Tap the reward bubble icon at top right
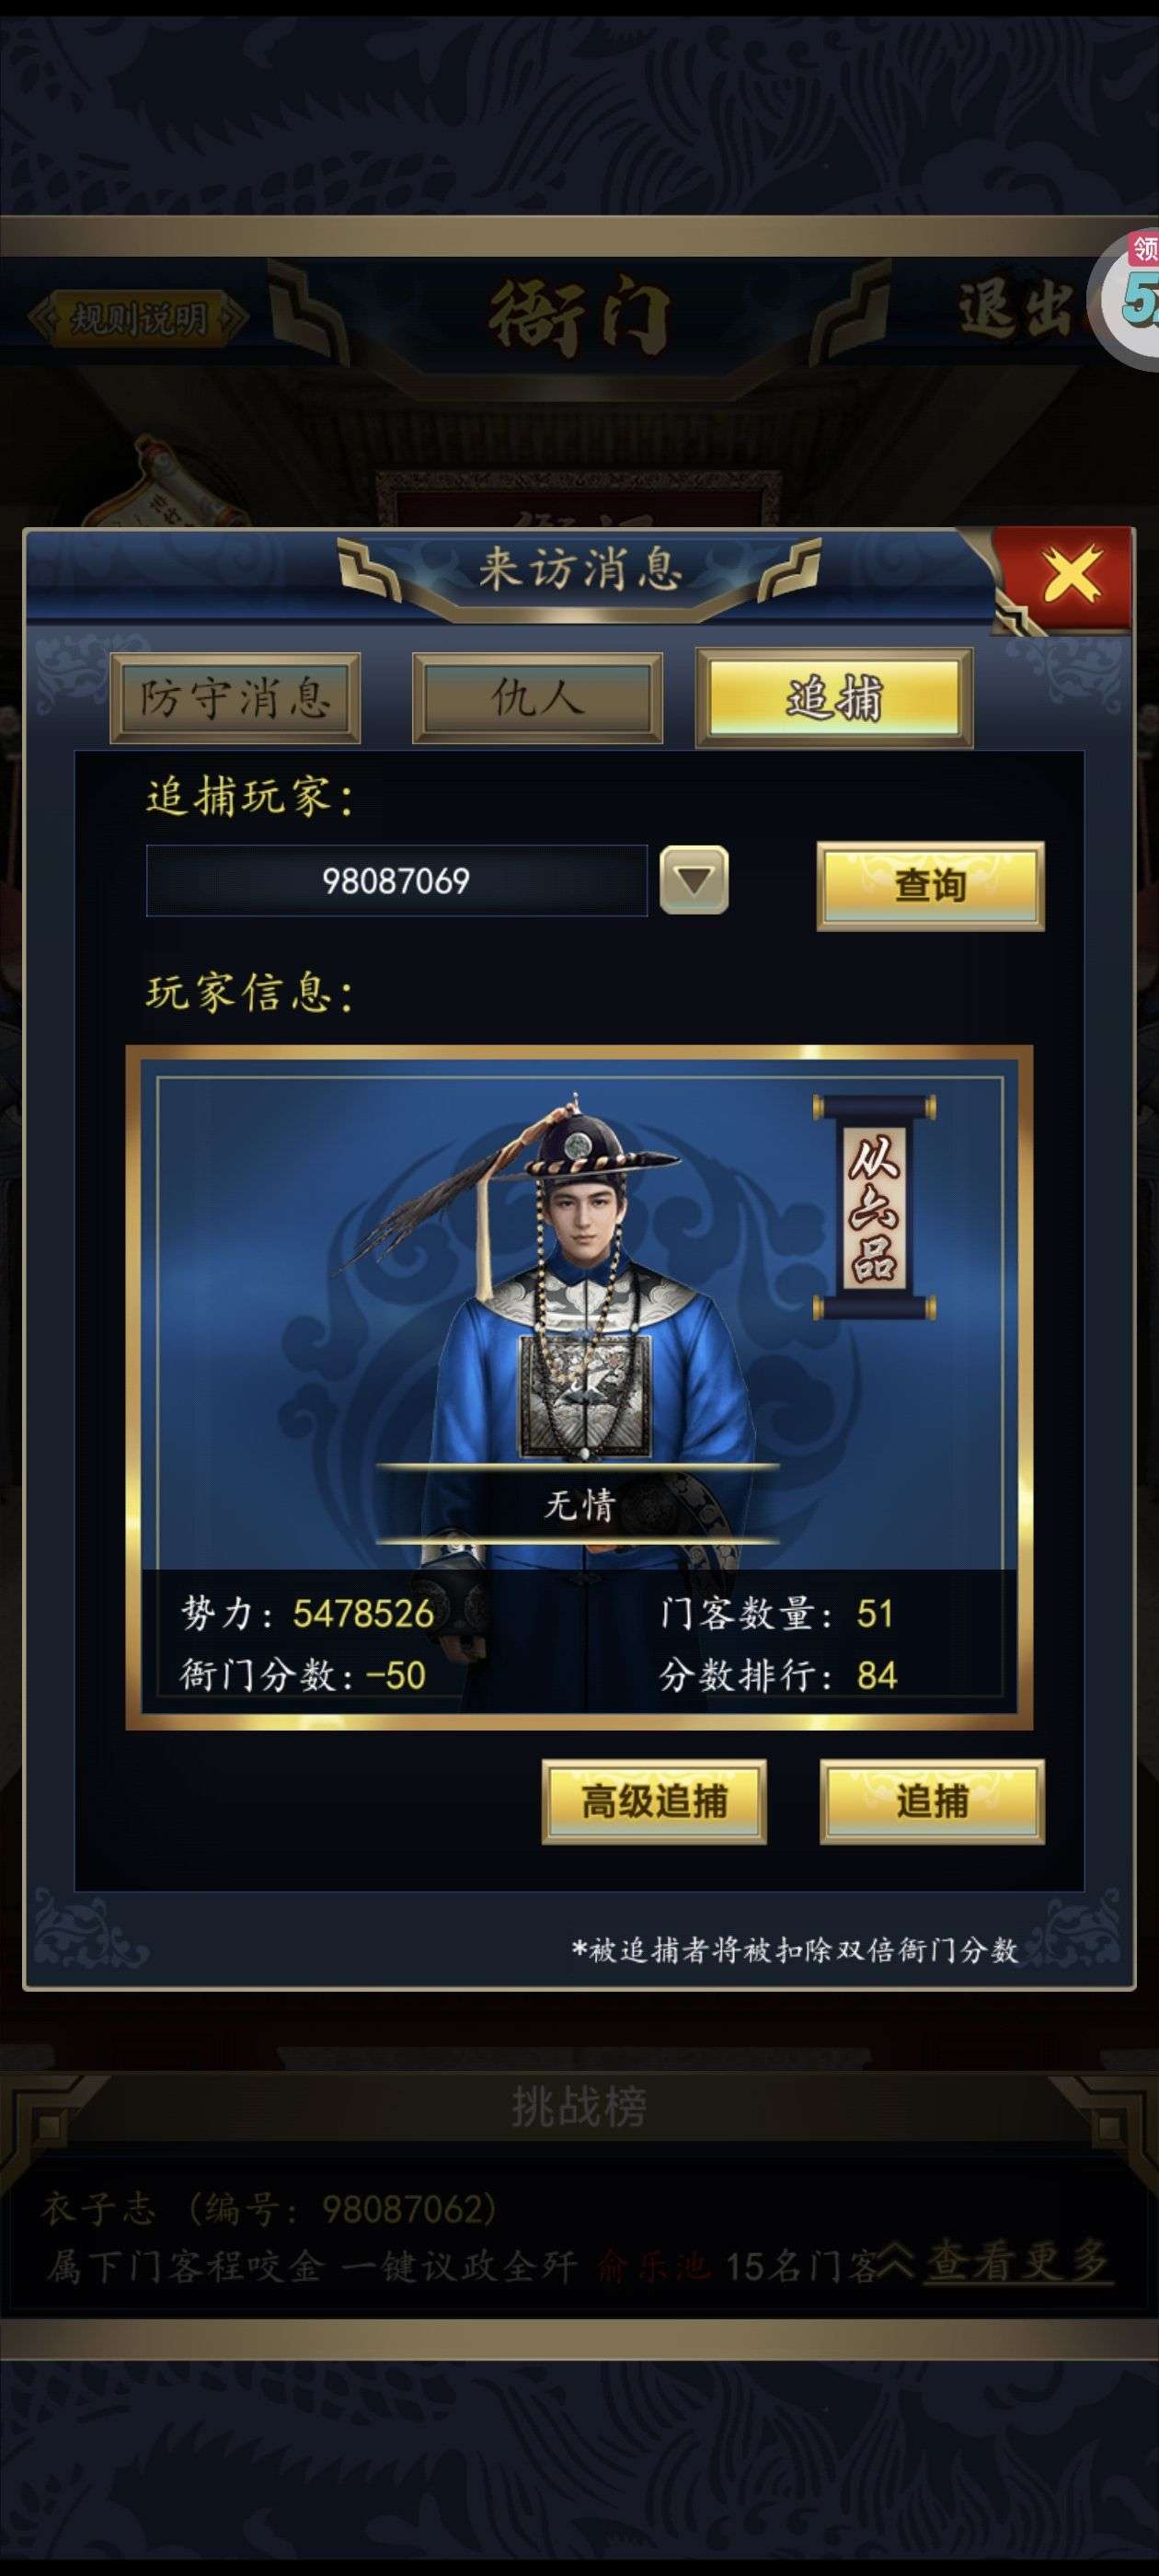 (1130, 296)
